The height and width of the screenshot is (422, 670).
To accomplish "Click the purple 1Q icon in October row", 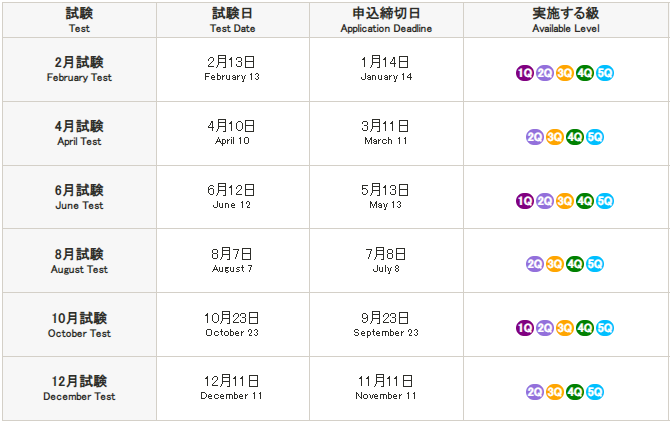I will tap(524, 328).
